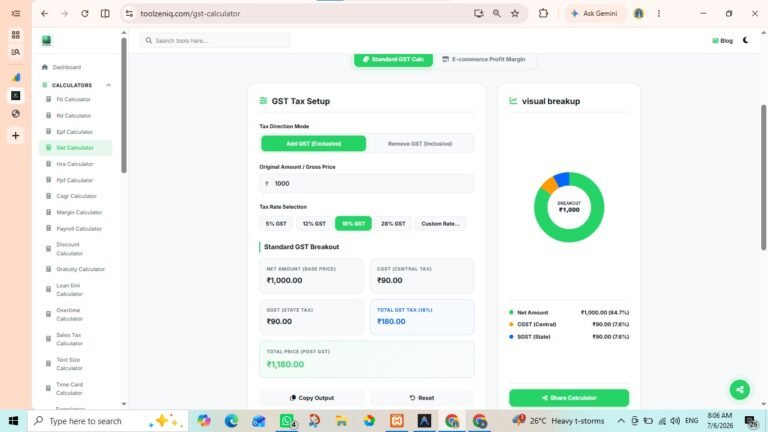Click the zoom magnifier icon
The height and width of the screenshot is (432, 768).
[497, 14]
